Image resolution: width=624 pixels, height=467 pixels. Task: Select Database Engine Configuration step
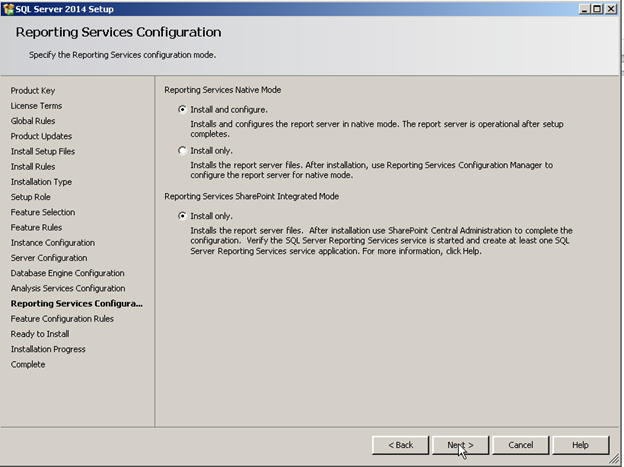(68, 273)
